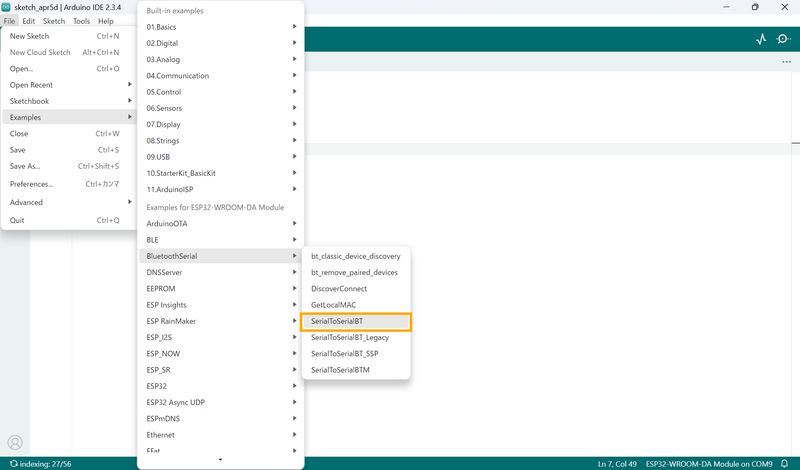Expand 06.Sensors examples
Image resolution: width=800 pixels, height=470 pixels.
220,108
